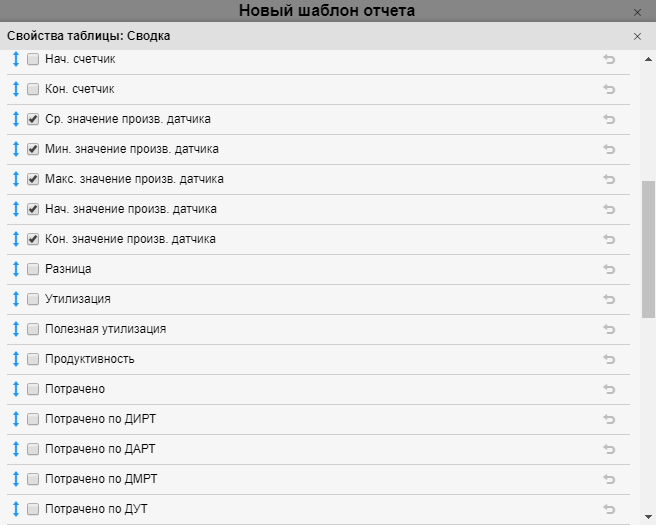Reset the Разница row name
The height and width of the screenshot is (525, 656).
pyautogui.click(x=609, y=270)
